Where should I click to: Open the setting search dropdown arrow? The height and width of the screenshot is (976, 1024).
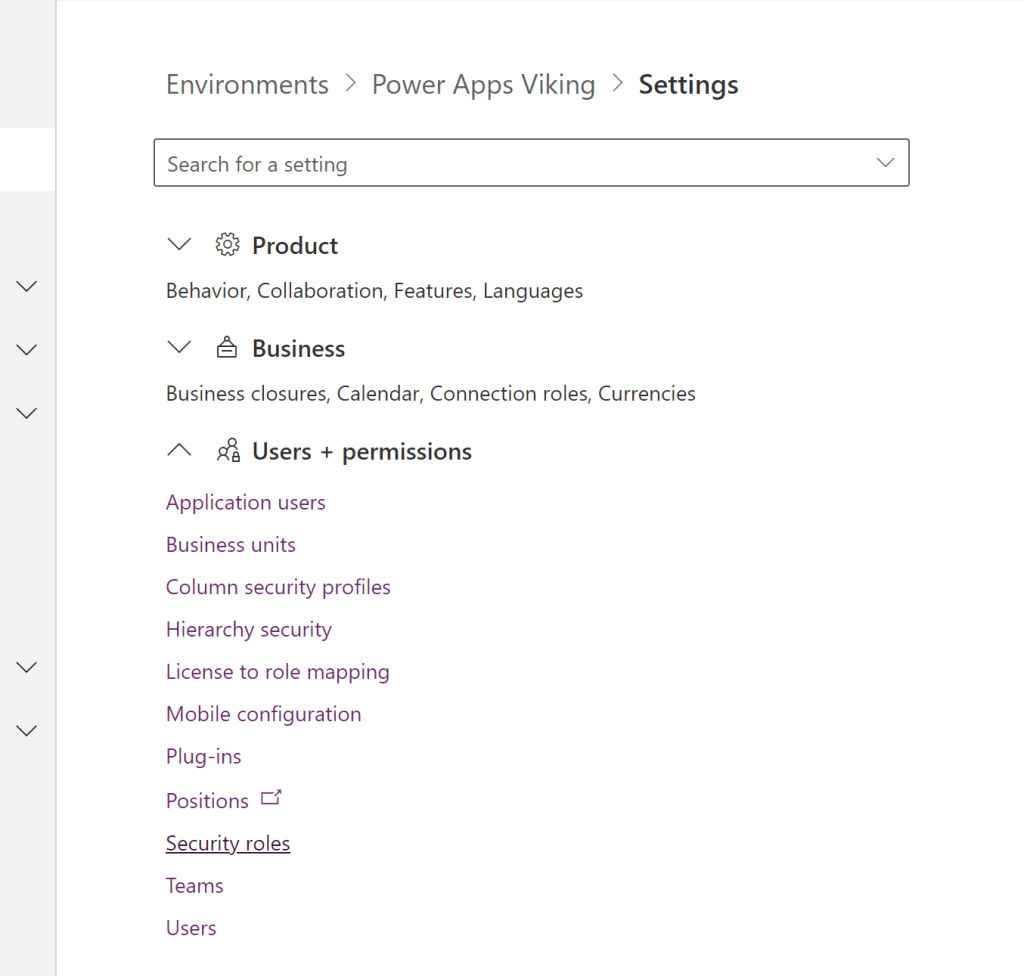click(x=885, y=163)
